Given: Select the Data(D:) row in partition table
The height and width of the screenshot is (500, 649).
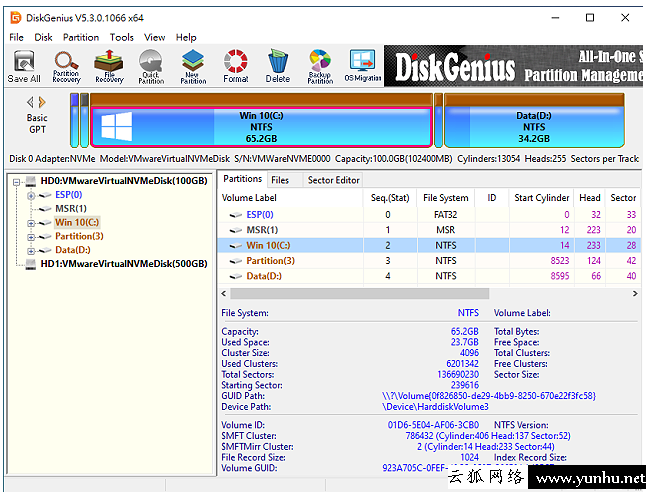Looking at the screenshot, I should pos(429,276).
